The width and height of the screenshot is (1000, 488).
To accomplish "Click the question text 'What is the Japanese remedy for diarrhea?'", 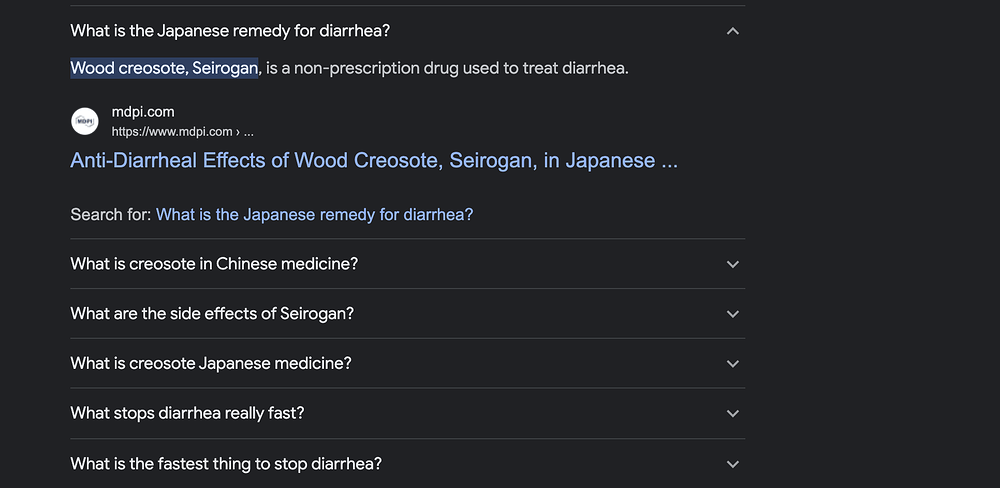I will tap(230, 31).
